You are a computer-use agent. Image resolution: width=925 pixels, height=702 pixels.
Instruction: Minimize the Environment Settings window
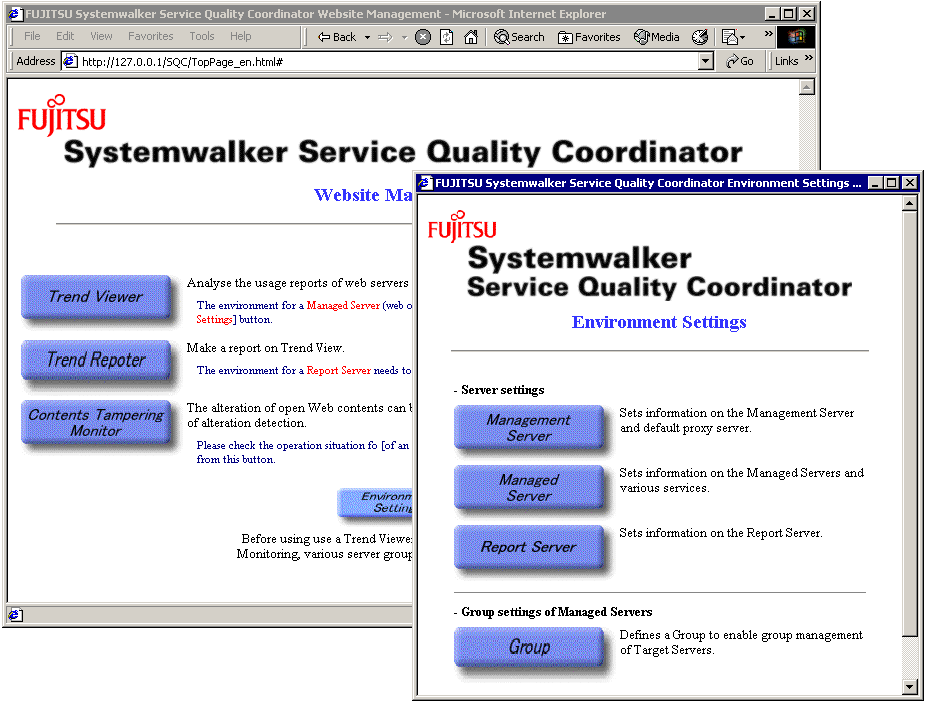click(875, 183)
